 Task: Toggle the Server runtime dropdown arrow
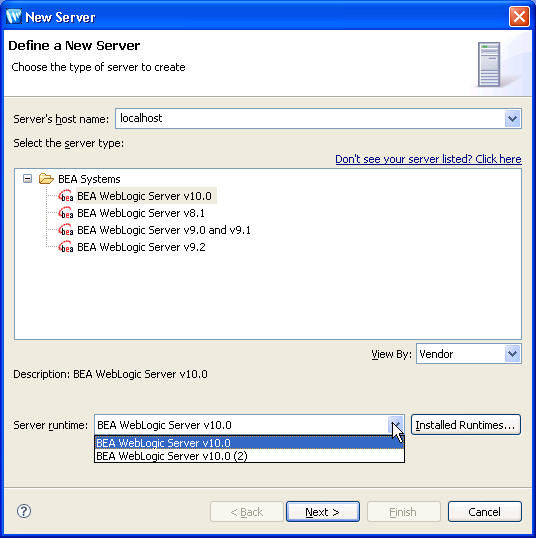[x=396, y=425]
